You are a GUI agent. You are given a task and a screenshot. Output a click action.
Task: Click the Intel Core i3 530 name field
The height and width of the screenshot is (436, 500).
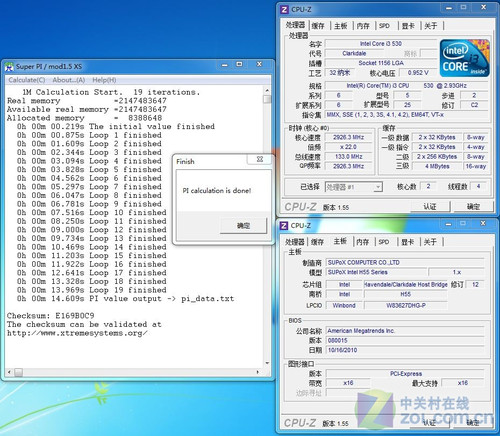(x=381, y=44)
